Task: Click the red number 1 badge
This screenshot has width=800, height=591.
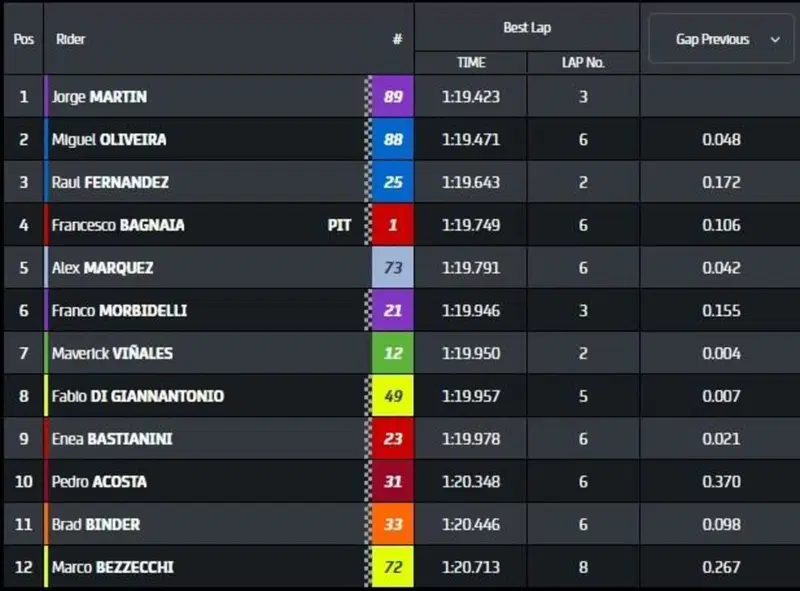Action: [393, 225]
